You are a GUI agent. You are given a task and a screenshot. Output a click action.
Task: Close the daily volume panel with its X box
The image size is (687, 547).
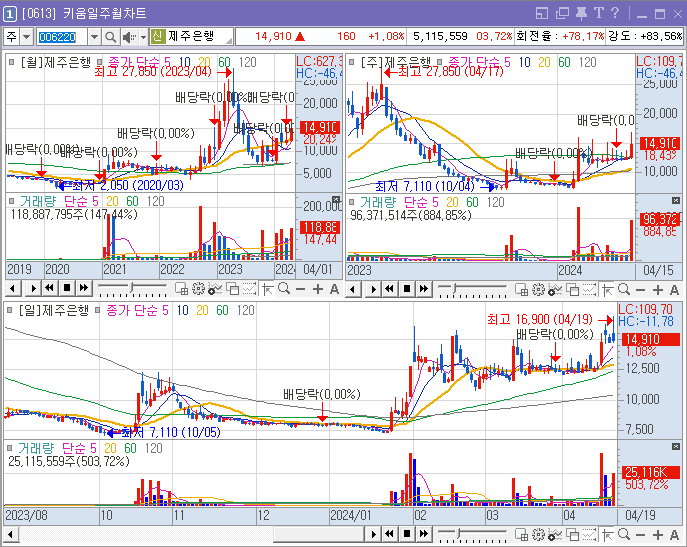pos(676,447)
